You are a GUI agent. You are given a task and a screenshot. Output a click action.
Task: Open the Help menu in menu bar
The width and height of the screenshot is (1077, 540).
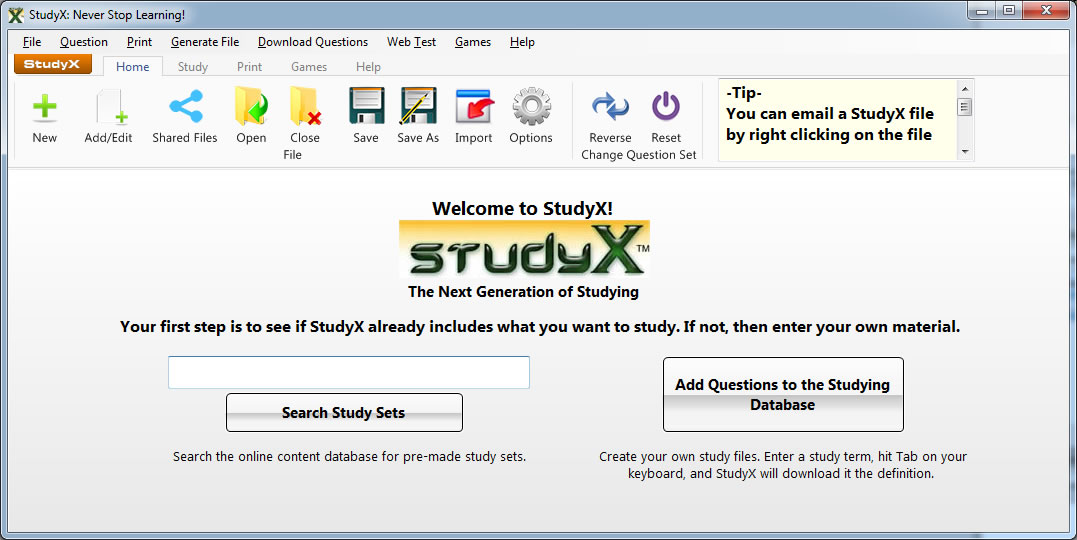pyautogui.click(x=522, y=42)
